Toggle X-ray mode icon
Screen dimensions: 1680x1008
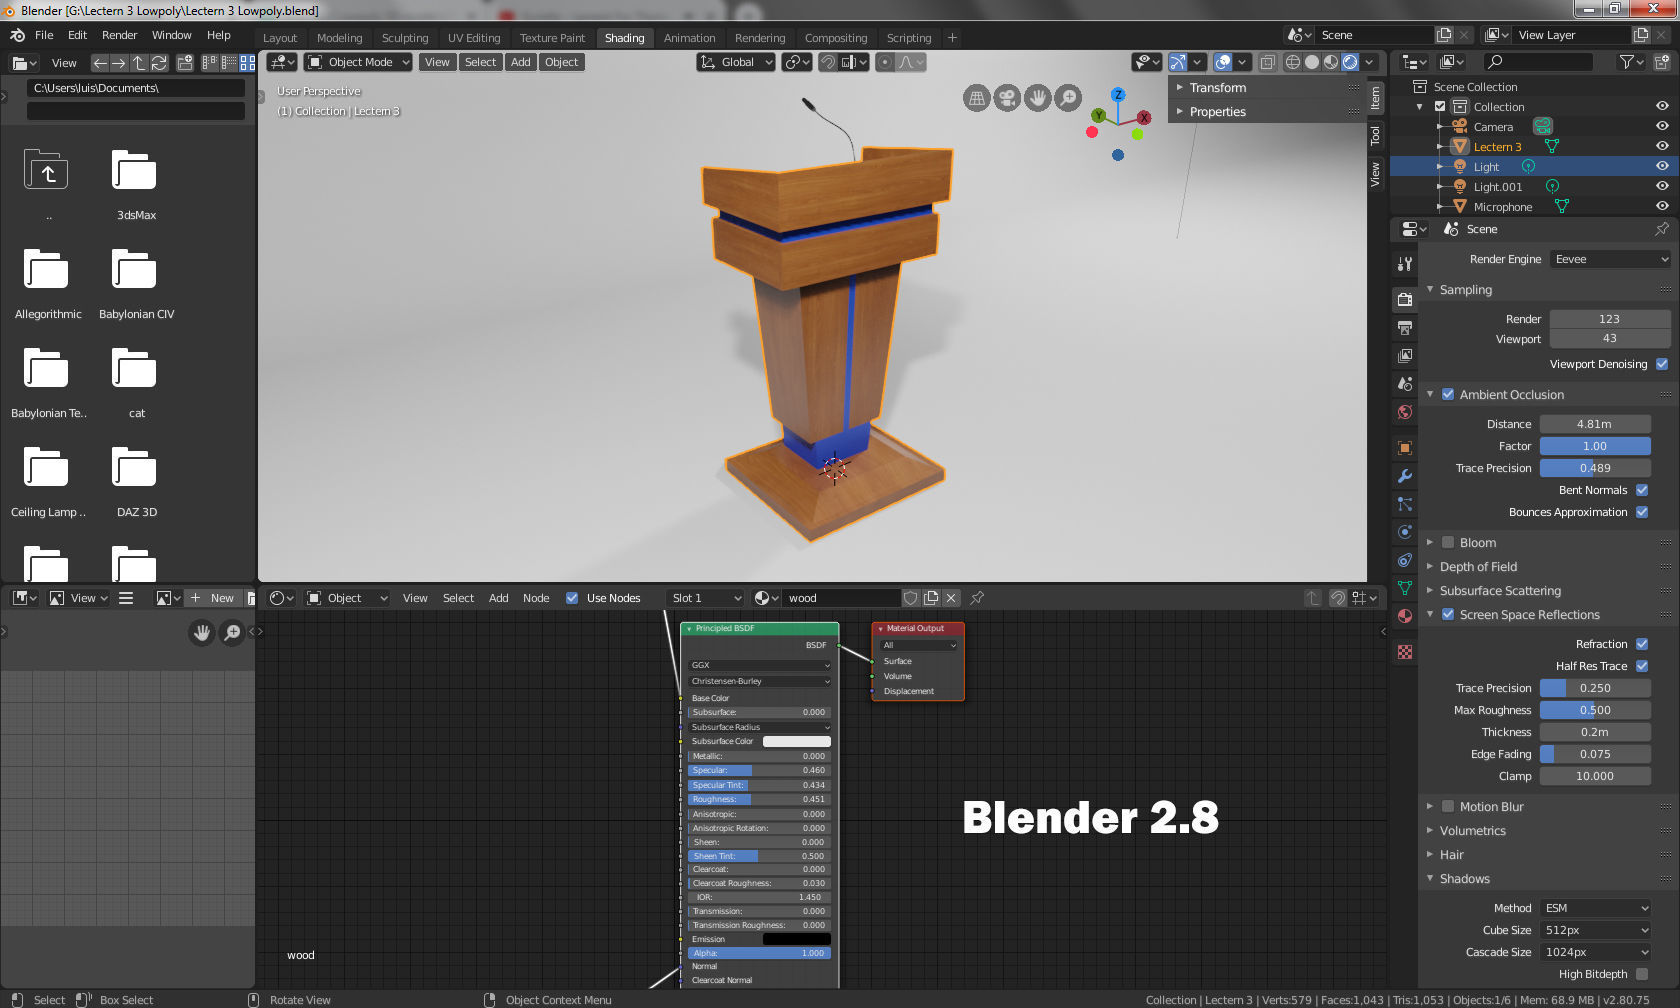point(1267,62)
